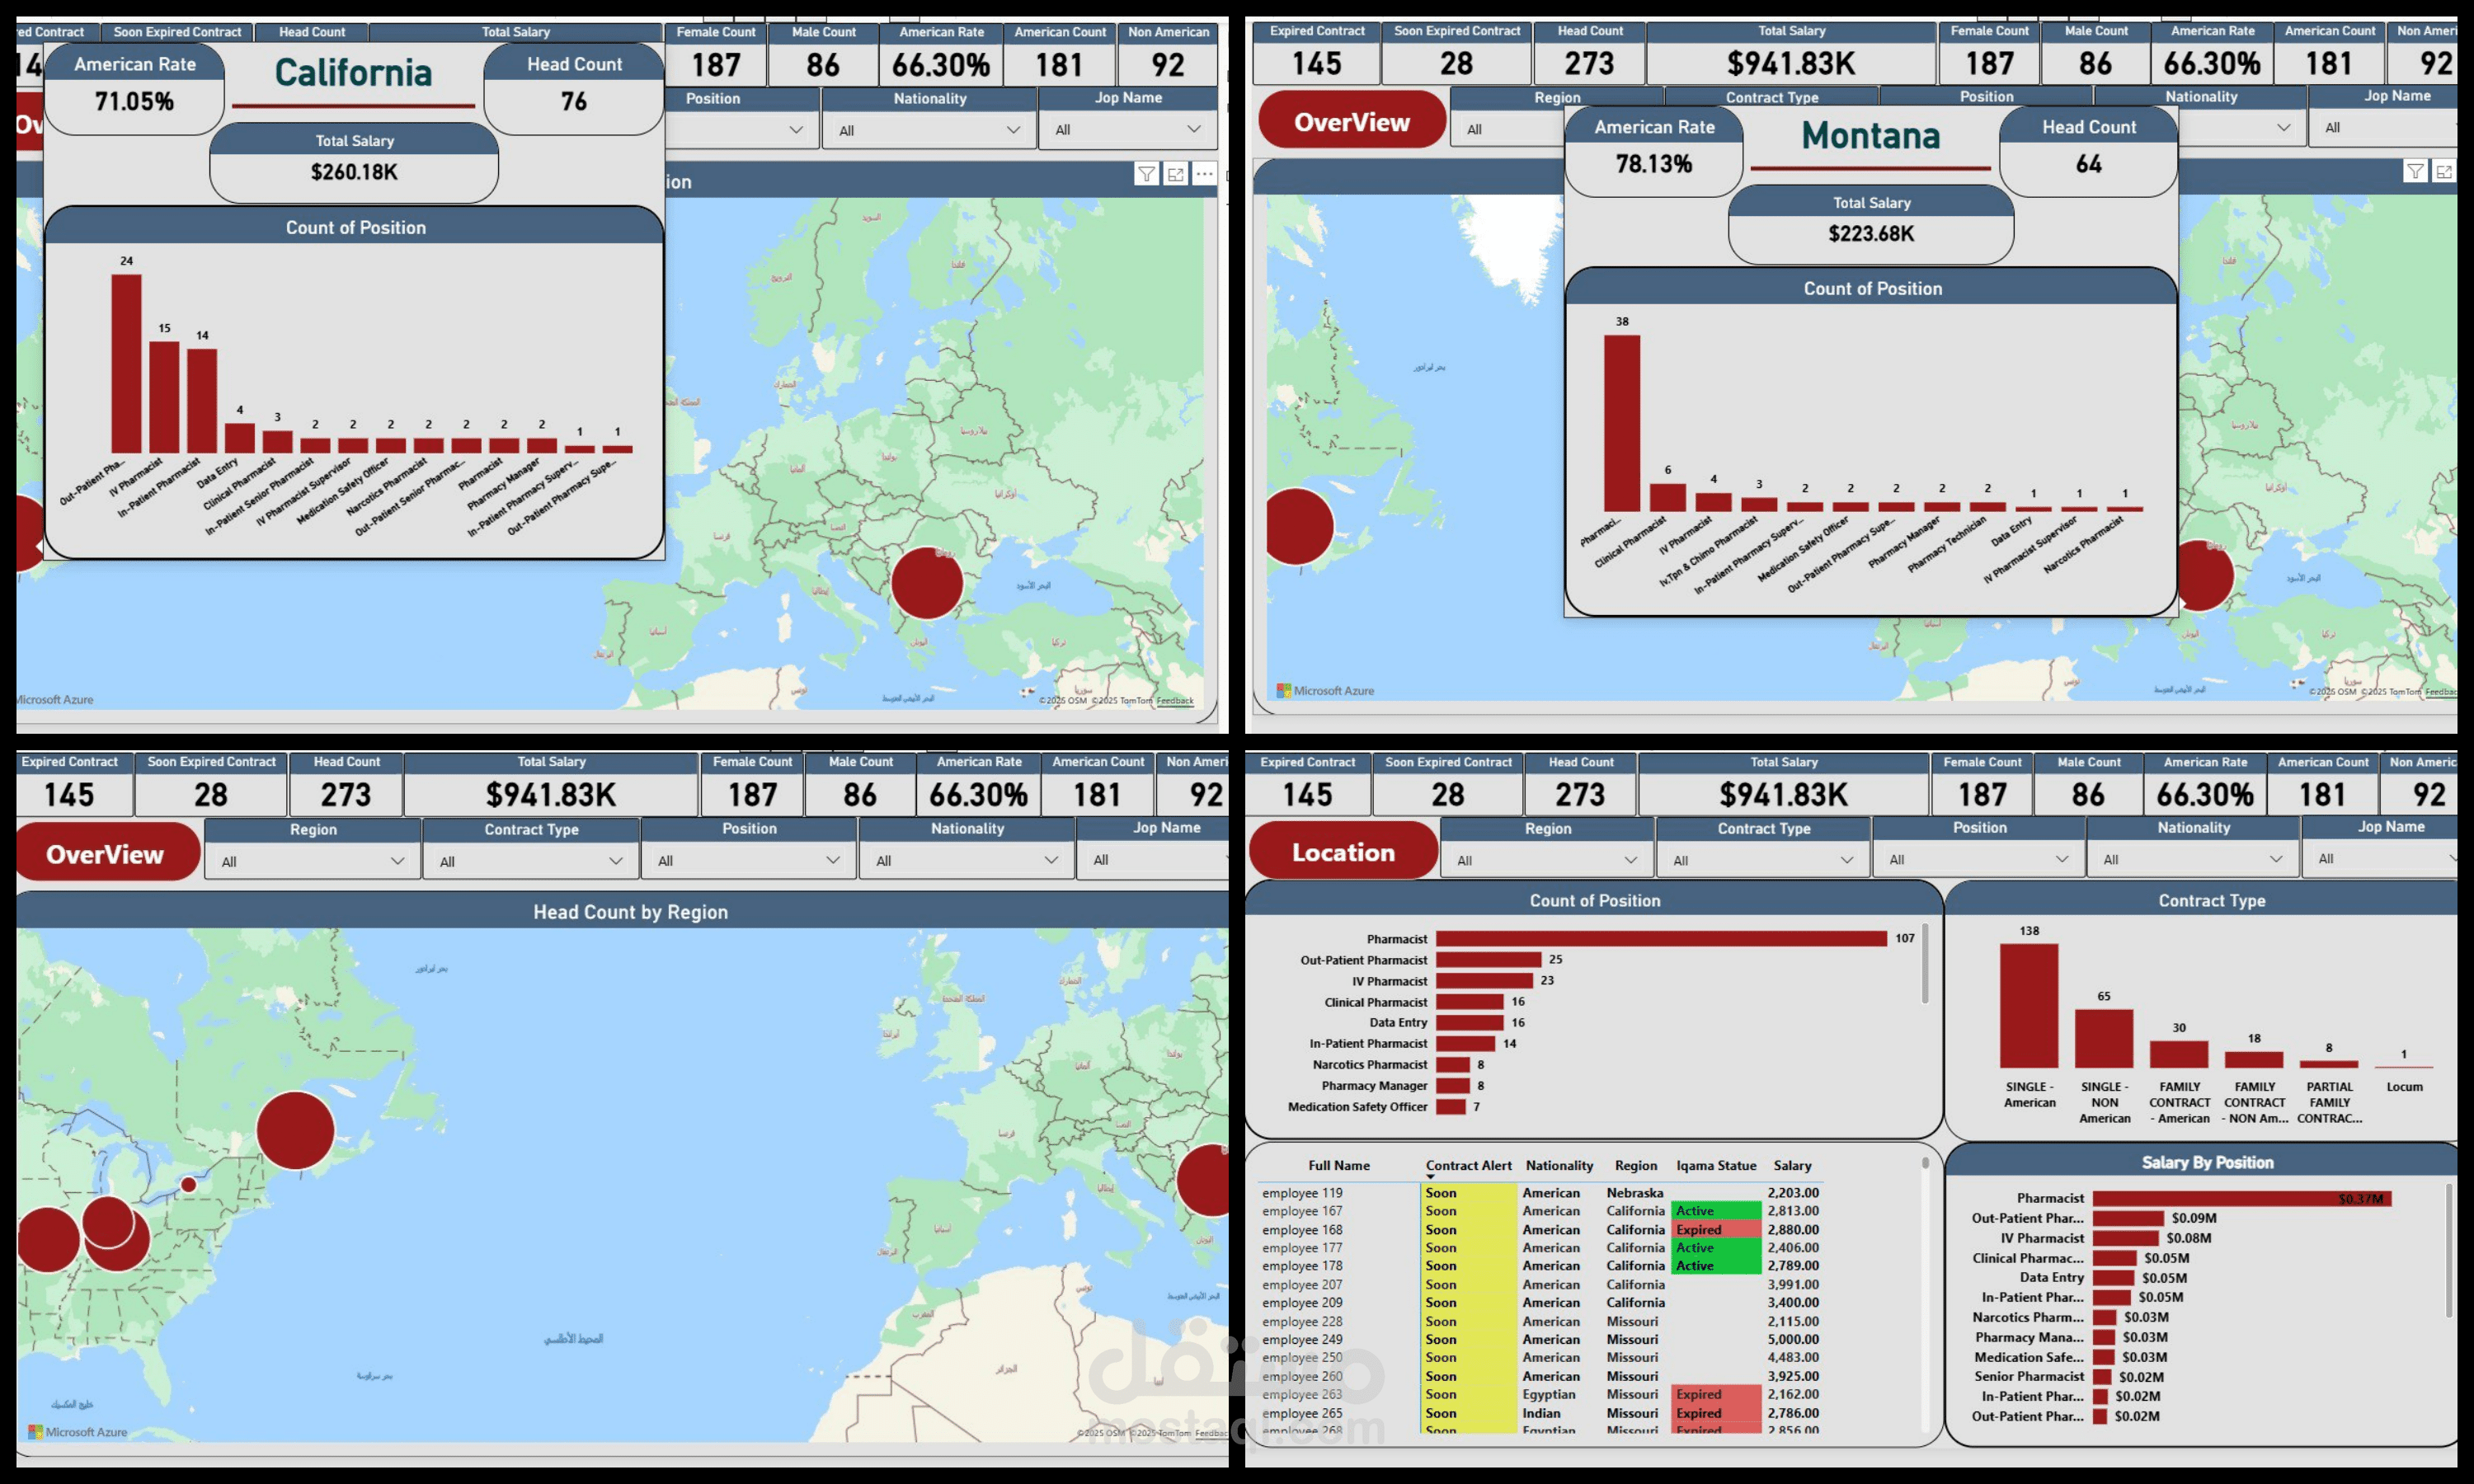The image size is (2474, 1484).
Task: Open More options menu on the California map visual
Action: tap(1203, 174)
